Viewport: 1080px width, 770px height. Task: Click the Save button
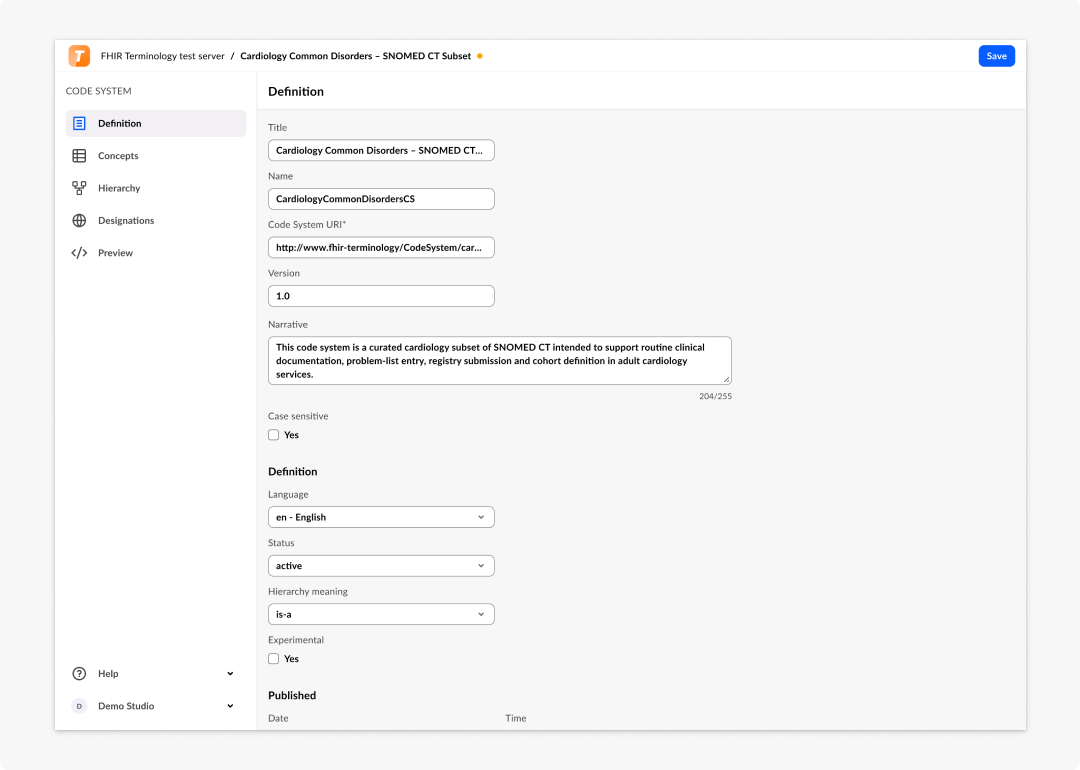click(996, 56)
